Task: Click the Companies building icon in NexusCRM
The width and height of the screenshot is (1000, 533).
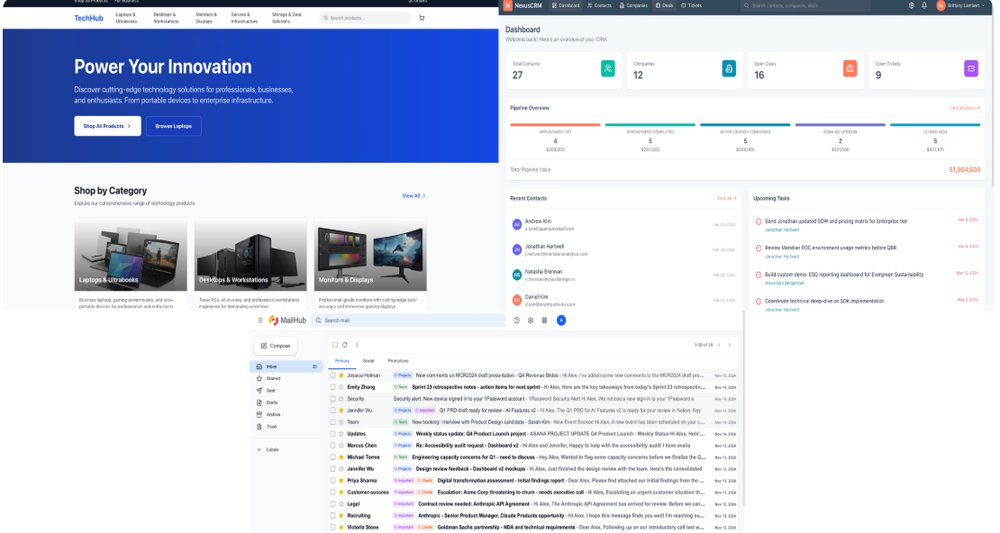Action: pos(728,68)
